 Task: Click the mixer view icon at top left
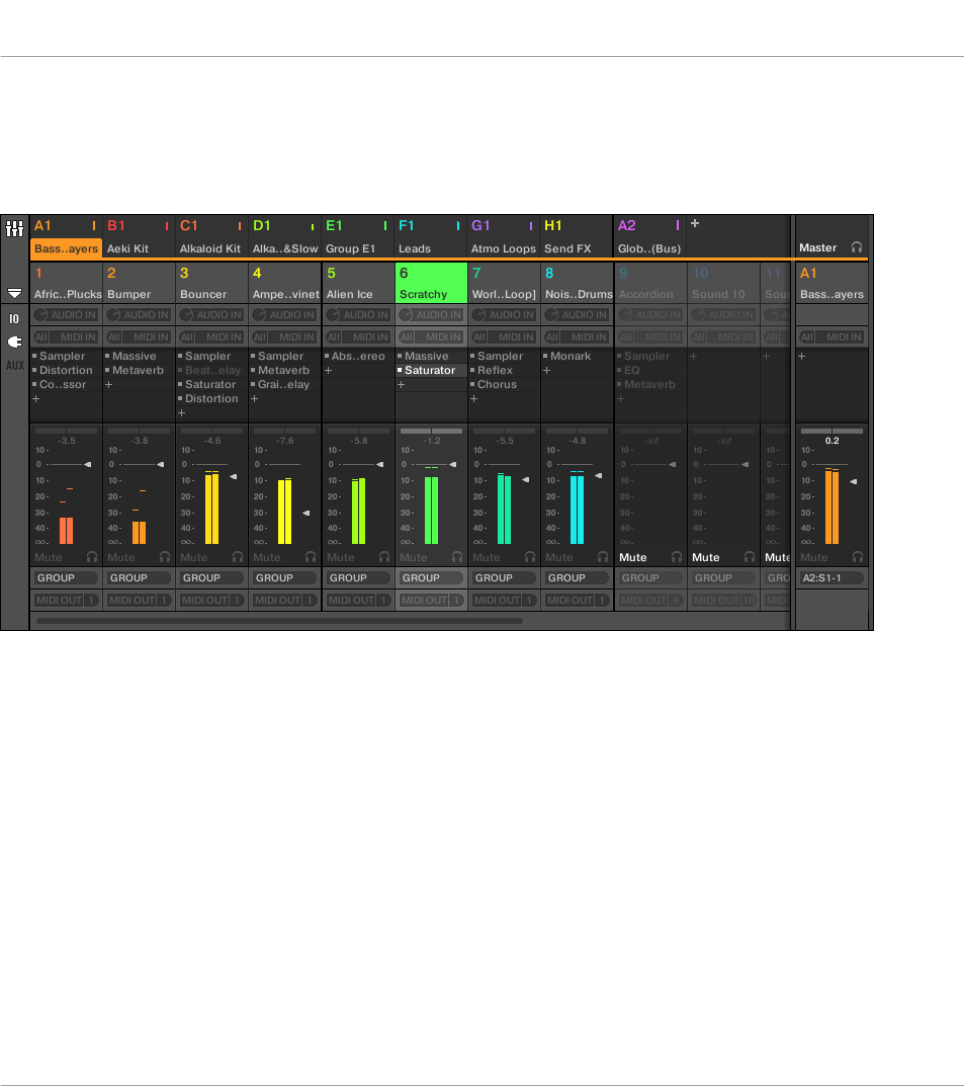tap(15, 228)
